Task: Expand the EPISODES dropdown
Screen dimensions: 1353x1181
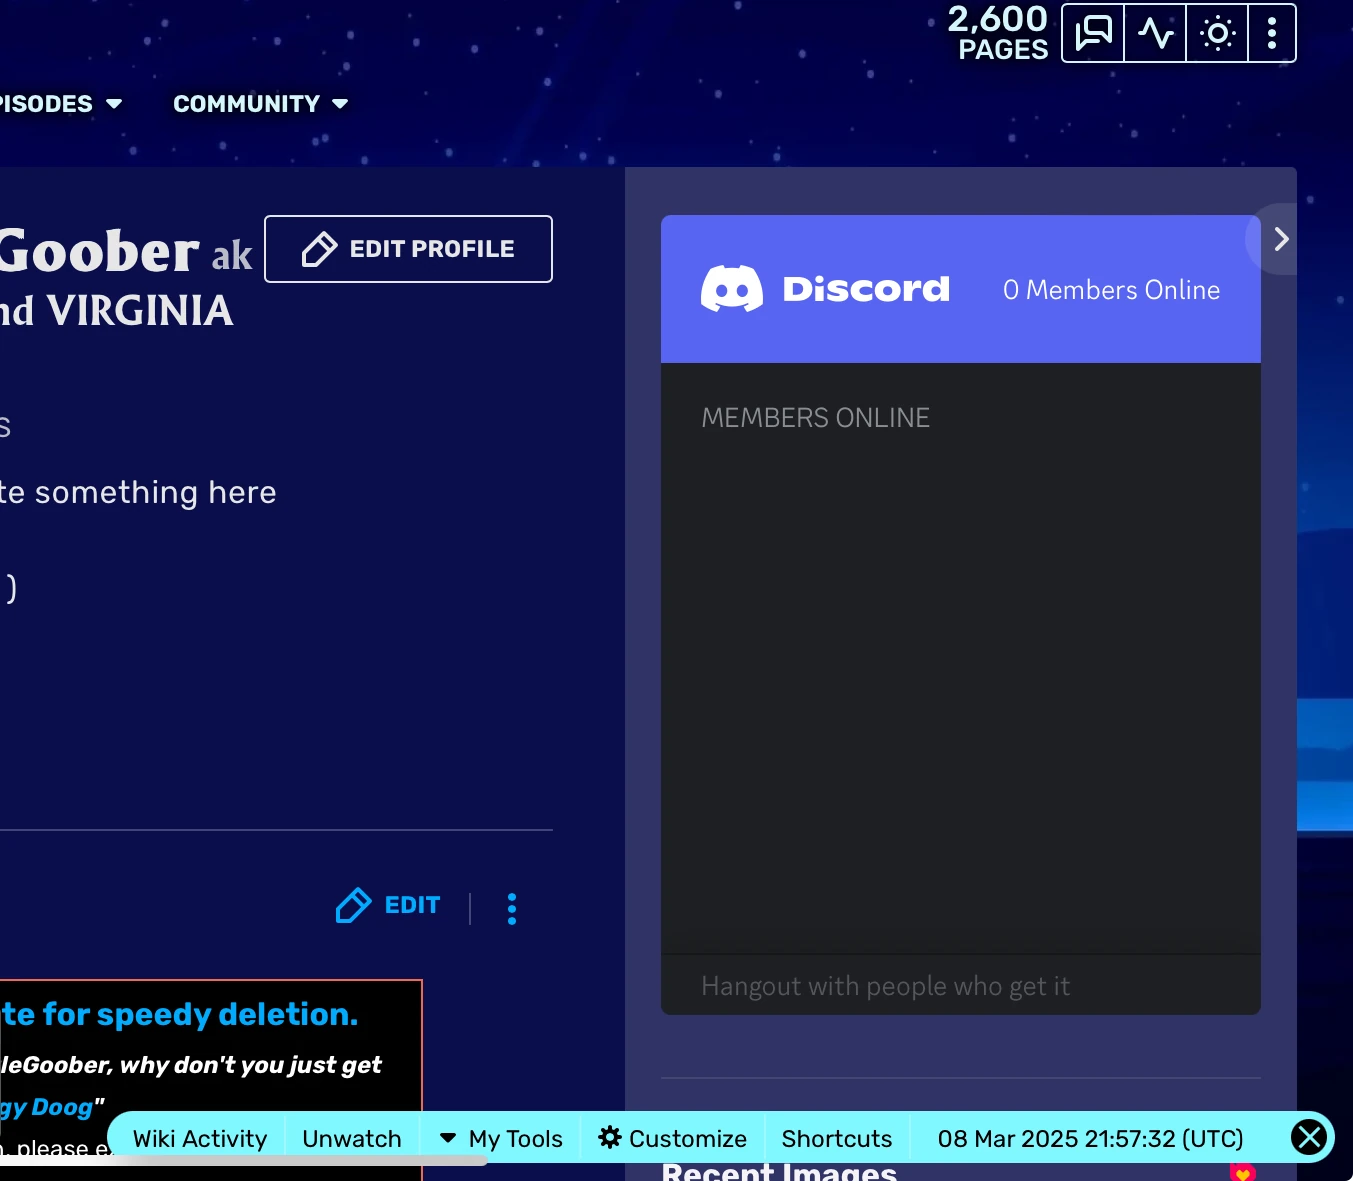Action: (60, 103)
